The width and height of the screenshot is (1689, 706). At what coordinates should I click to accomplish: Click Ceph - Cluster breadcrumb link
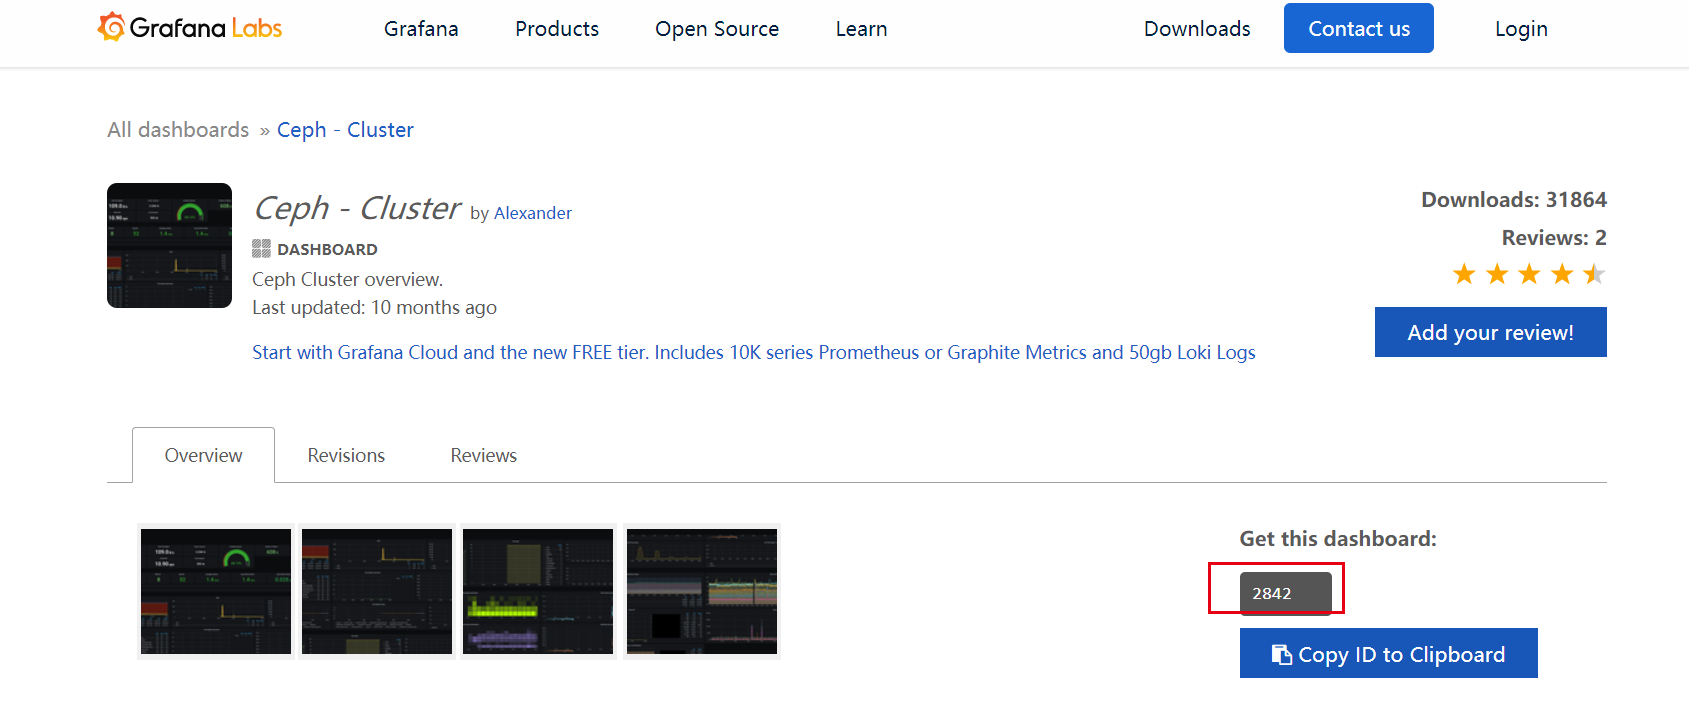point(345,130)
